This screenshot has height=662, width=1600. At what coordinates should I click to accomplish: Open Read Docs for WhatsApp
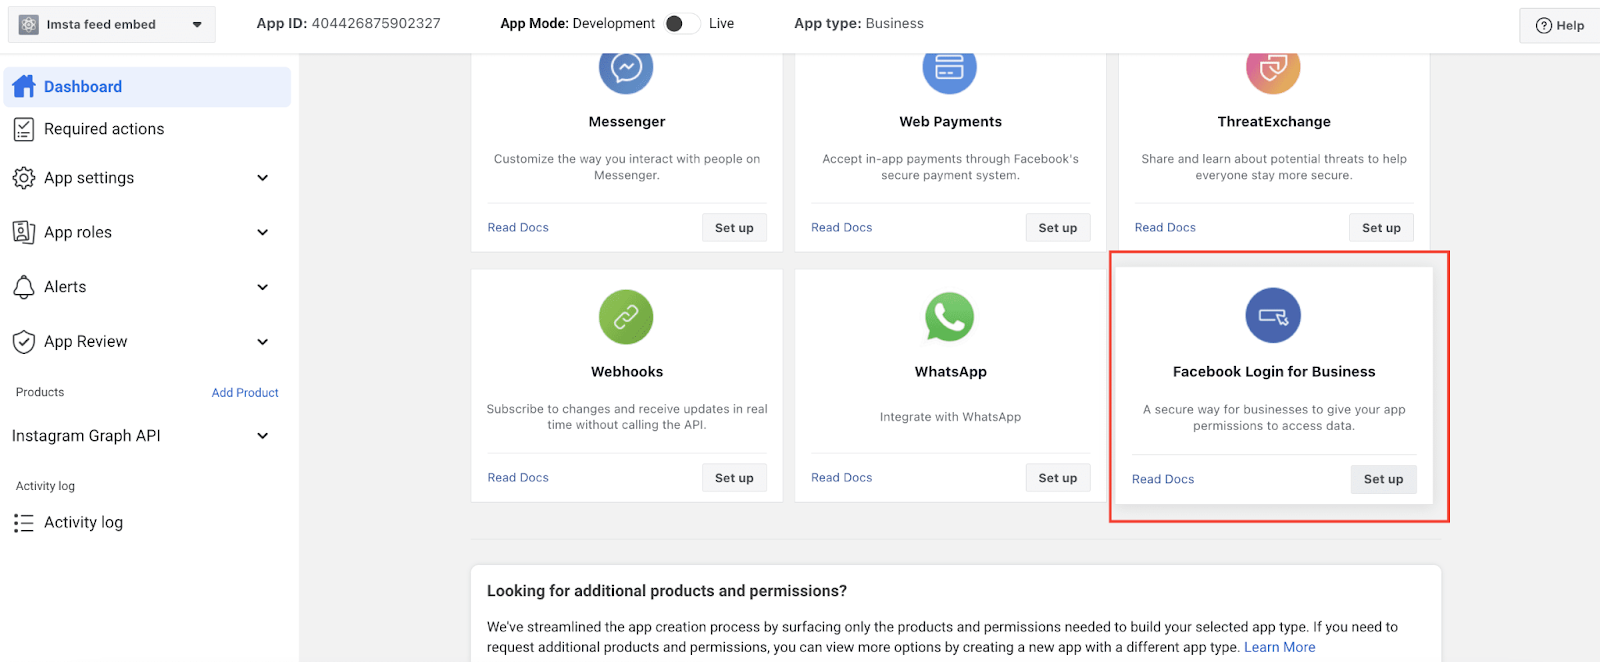click(842, 478)
